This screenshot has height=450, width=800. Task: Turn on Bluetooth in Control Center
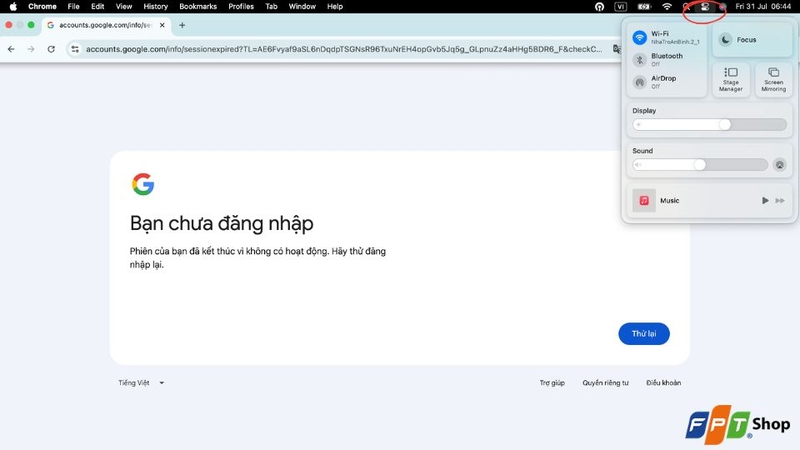pos(639,60)
